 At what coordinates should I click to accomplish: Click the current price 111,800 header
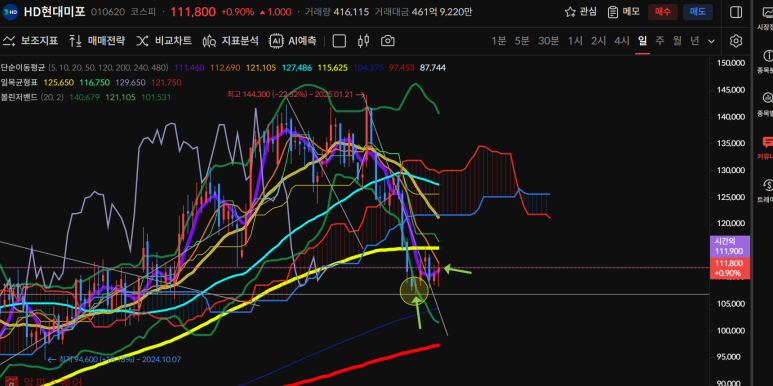coord(193,12)
